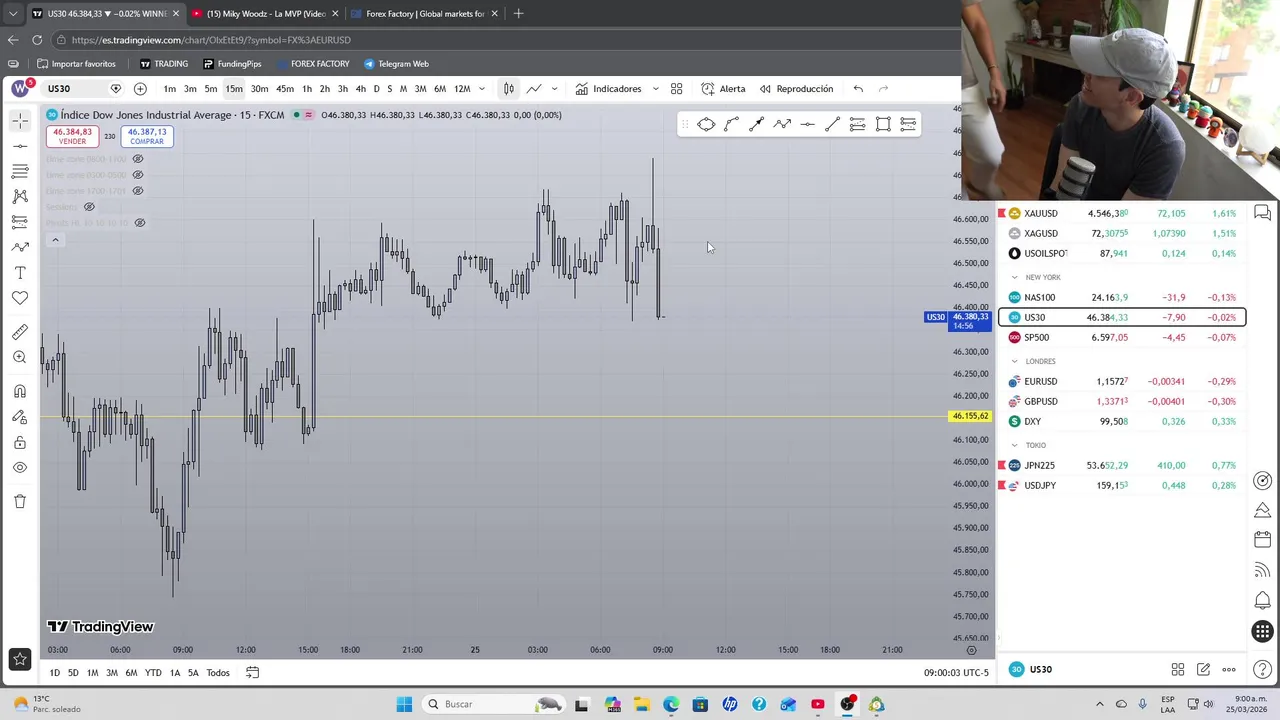Activate the zoom in tool
This screenshot has height=720, width=1280.
click(20, 357)
